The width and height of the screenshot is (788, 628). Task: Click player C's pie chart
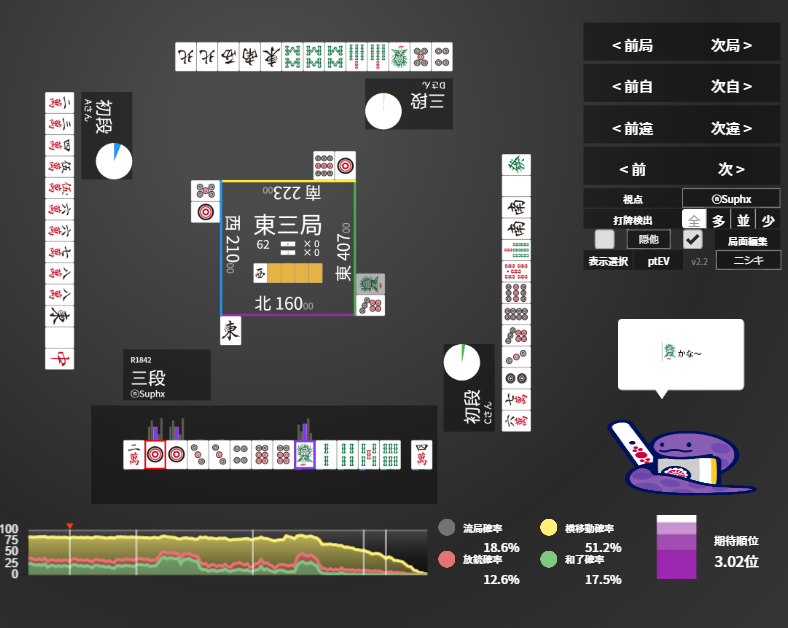pyautogui.click(x=462, y=362)
